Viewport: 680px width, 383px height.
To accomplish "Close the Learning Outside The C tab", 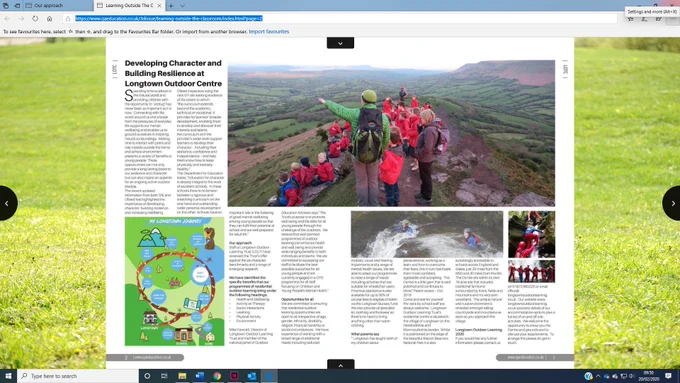I will [159, 6].
